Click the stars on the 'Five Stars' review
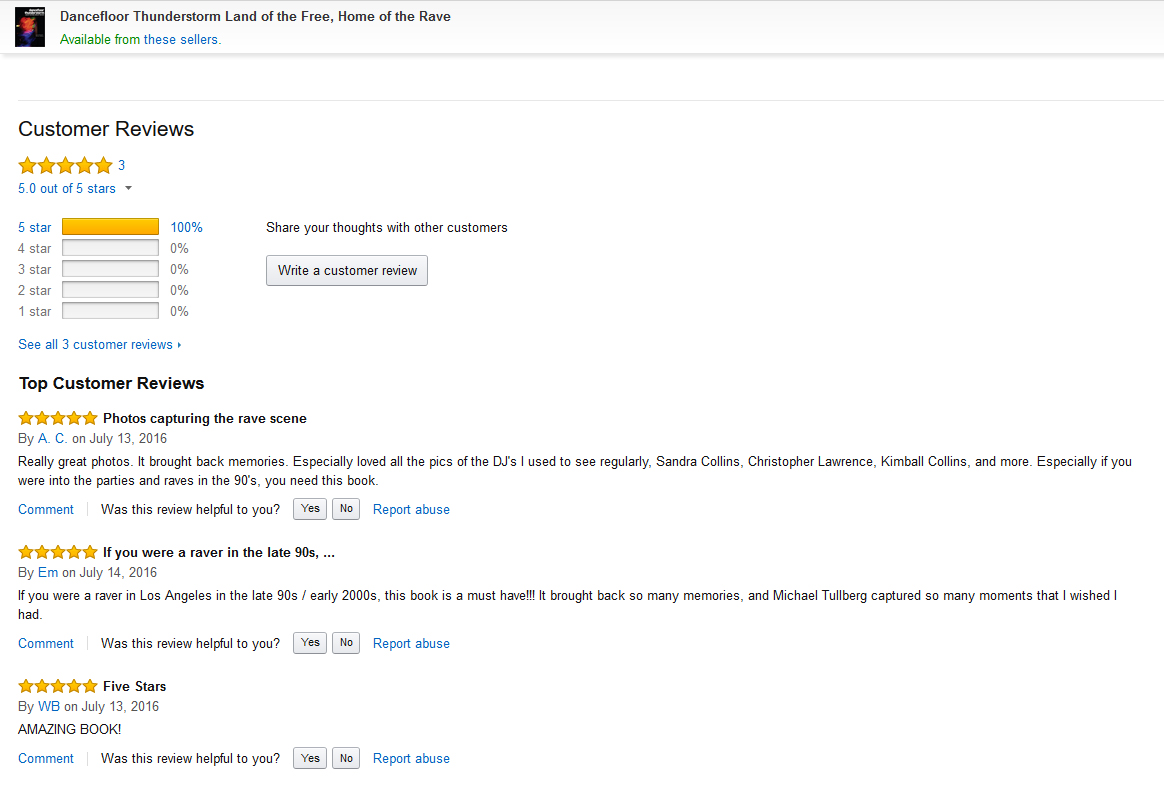This screenshot has height=790, width=1164. pos(58,686)
